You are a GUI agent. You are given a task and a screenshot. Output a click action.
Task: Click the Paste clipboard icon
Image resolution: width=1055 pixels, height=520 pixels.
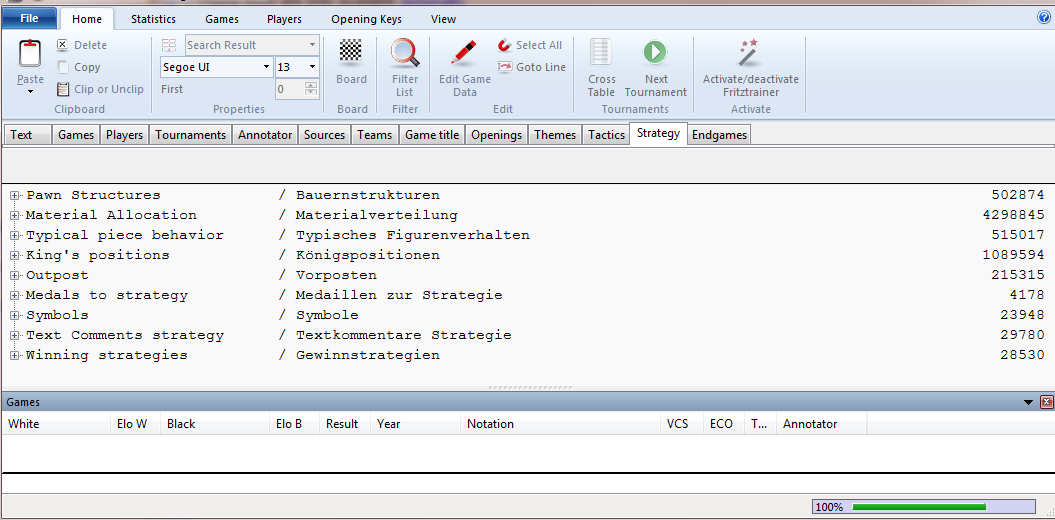click(x=30, y=56)
